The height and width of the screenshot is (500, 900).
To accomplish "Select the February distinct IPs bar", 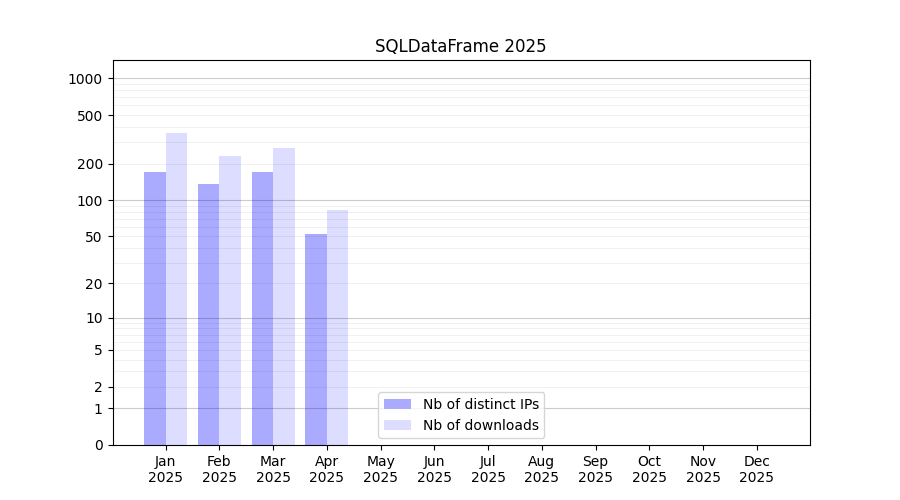I will (x=208, y=315).
